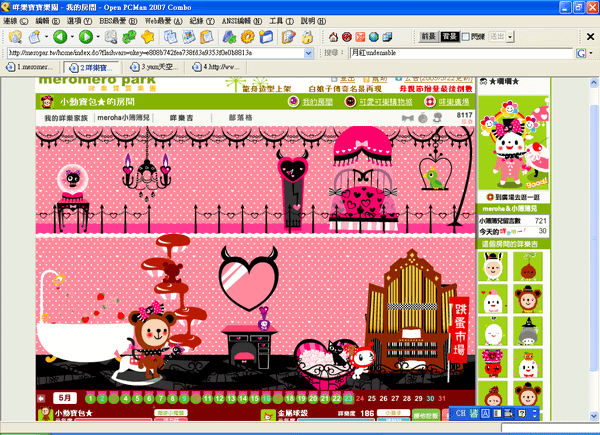
Task: Open the white-ghost-with-pink-bow visitor thumbnail
Action: [x=493, y=299]
